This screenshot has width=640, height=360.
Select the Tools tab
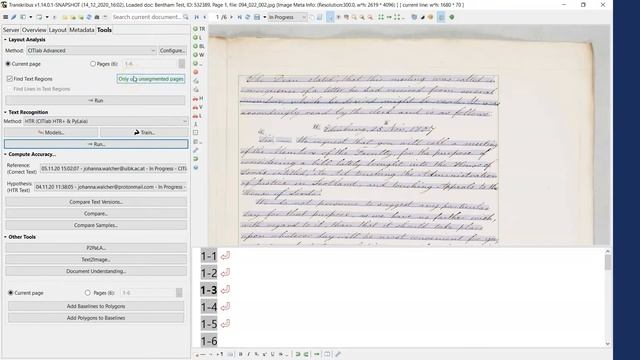[x=104, y=30]
